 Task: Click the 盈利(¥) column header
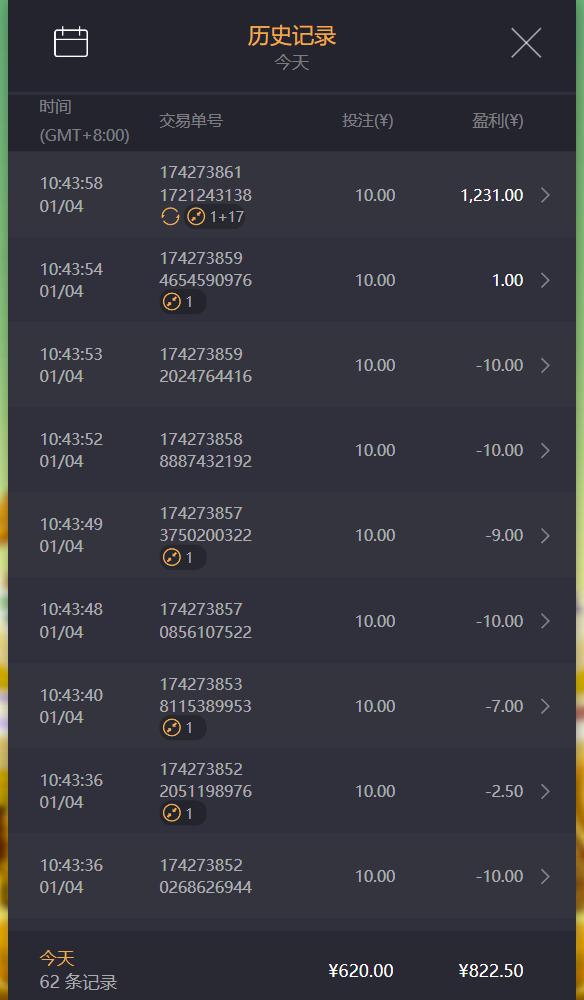pos(497,121)
